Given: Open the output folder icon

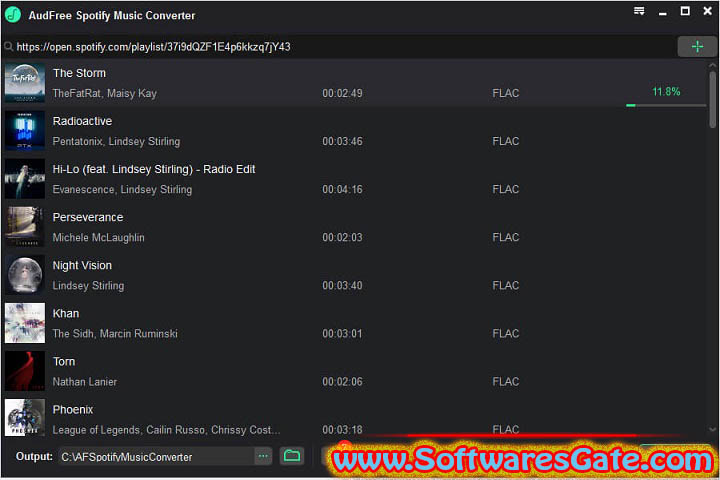Looking at the screenshot, I should 292,456.
